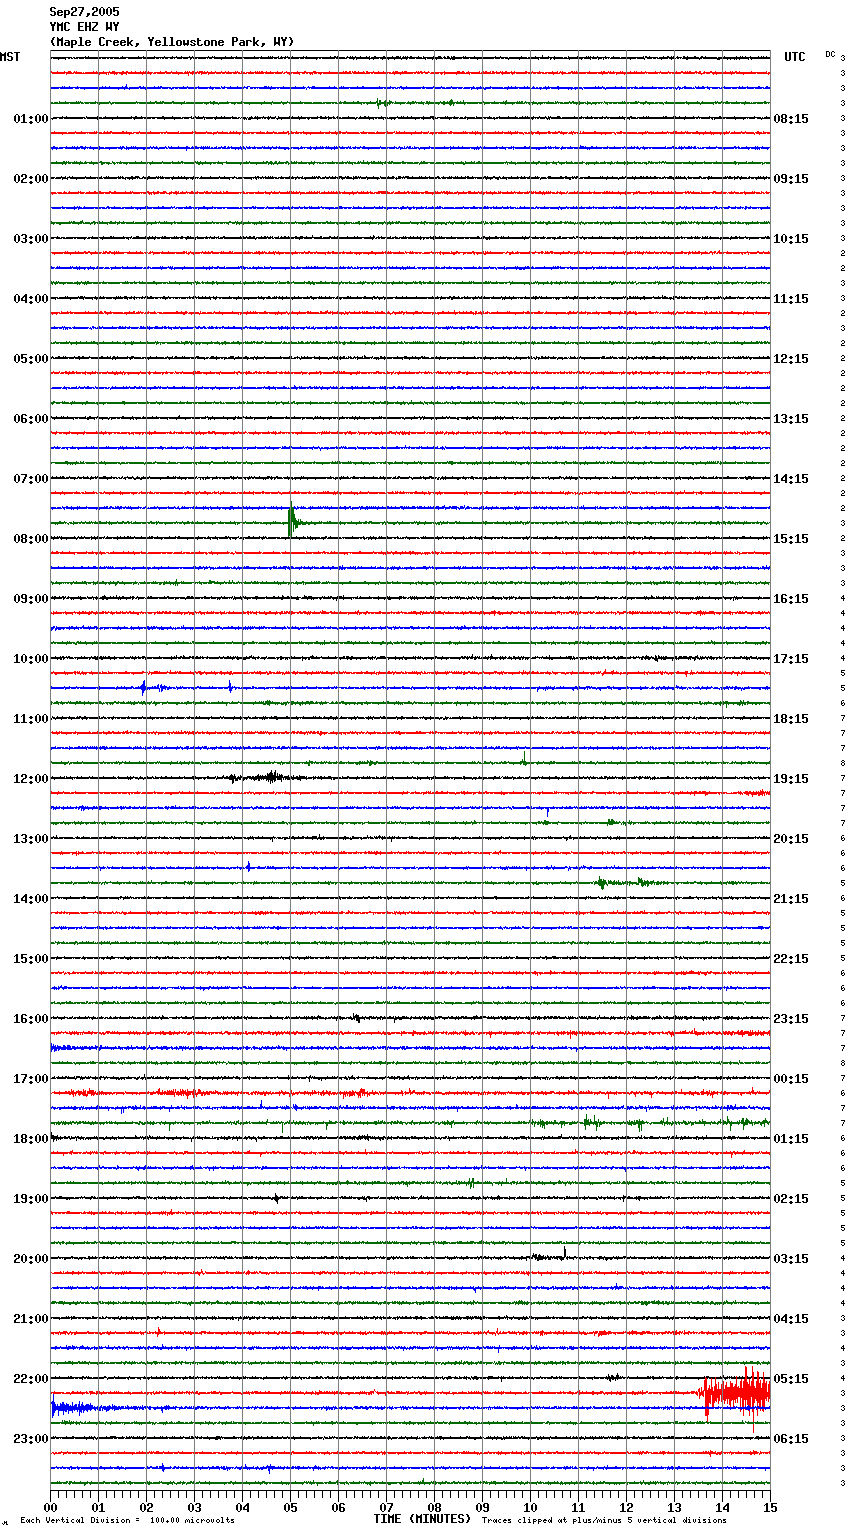Screen dimensions: 850x1534
Task: Click the blue spike near minute 02 after 10:00
Action: click(x=144, y=687)
